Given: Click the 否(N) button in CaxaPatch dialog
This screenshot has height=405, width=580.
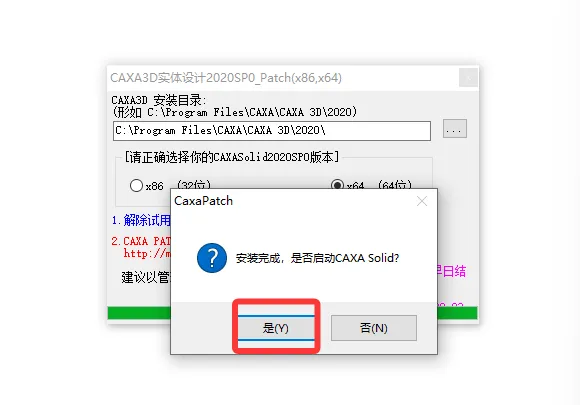Looking at the screenshot, I should coord(374,328).
